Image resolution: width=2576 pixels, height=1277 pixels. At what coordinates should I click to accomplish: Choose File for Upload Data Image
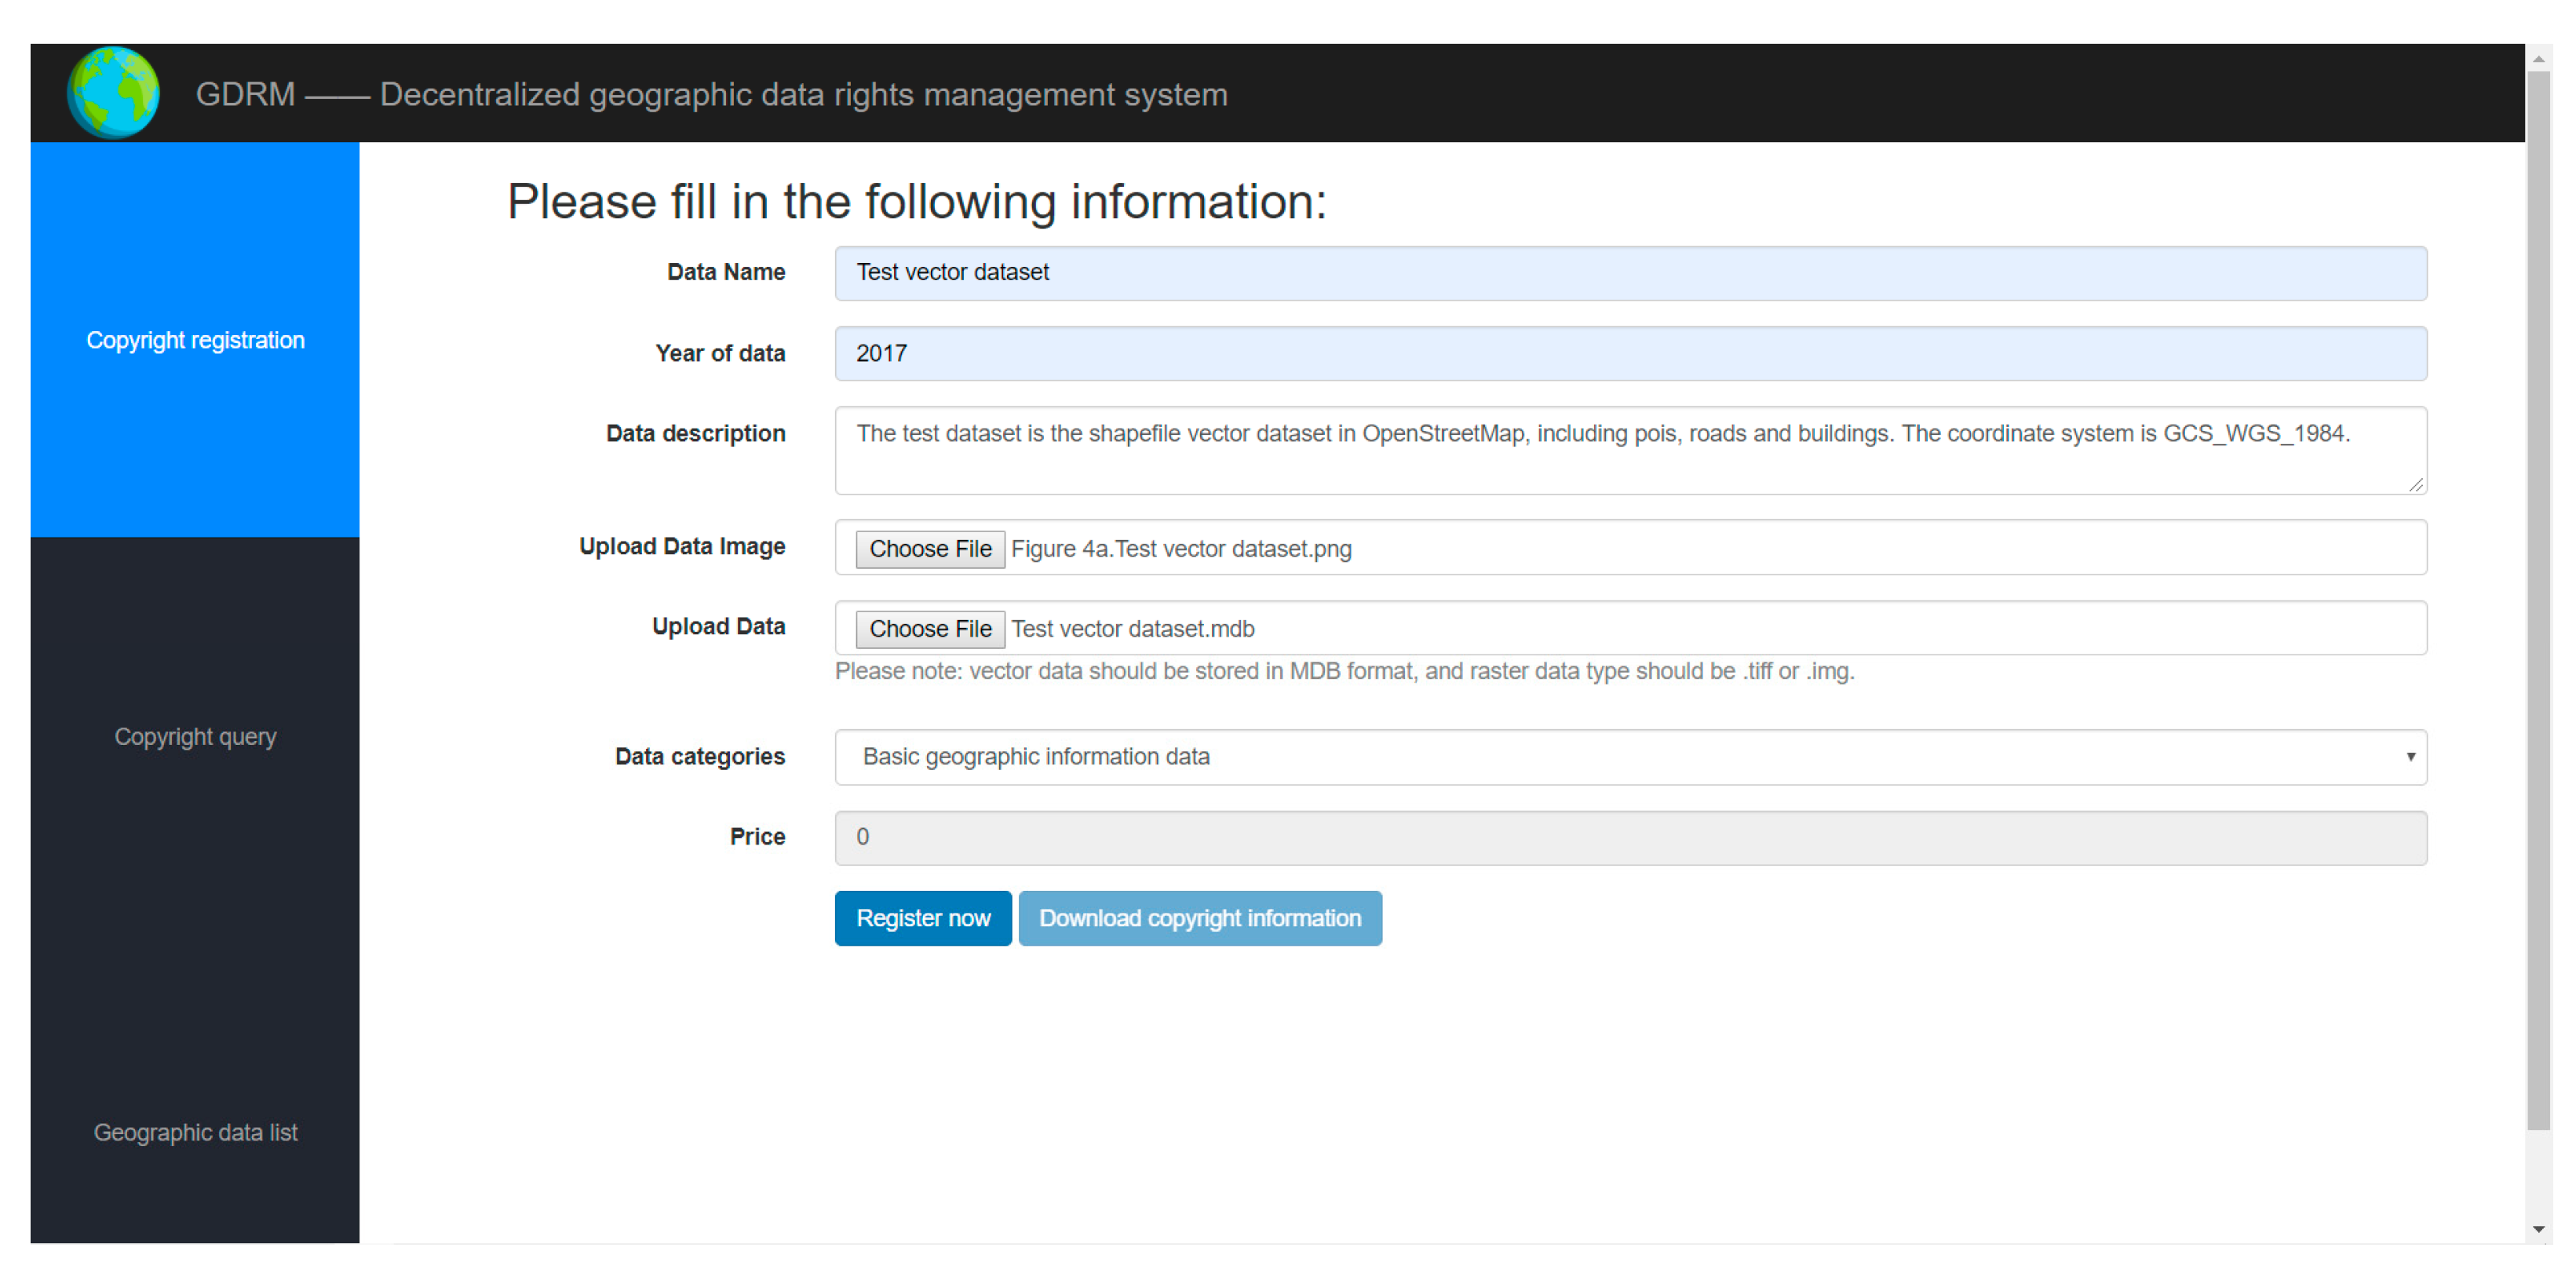(x=929, y=549)
